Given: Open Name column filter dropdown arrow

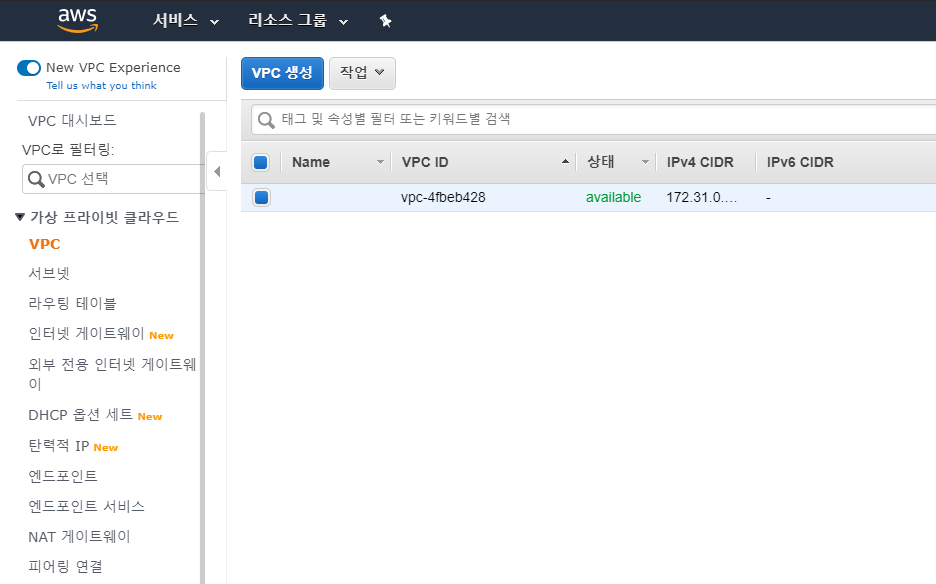Looking at the screenshot, I should pyautogui.click(x=380, y=162).
